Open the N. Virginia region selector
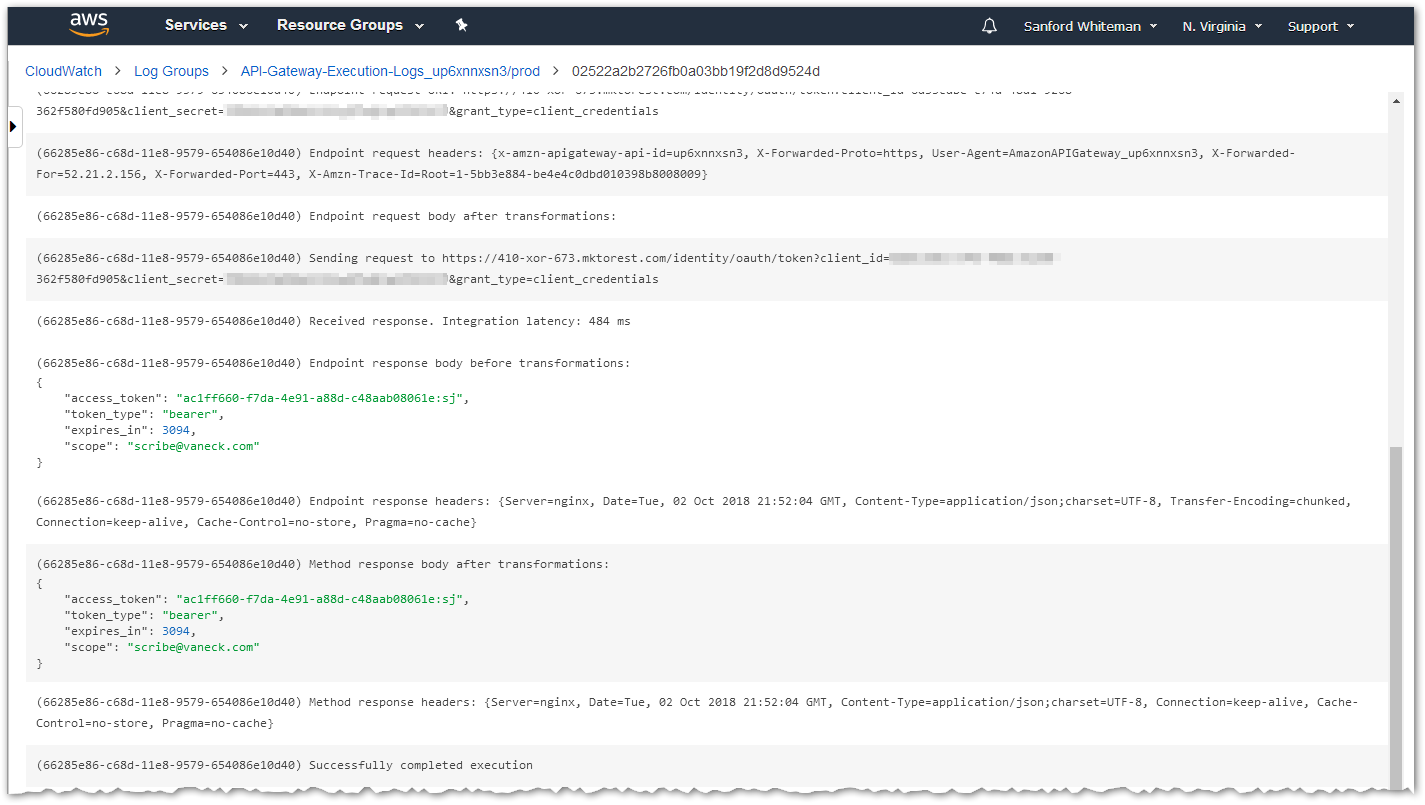 pos(1222,26)
